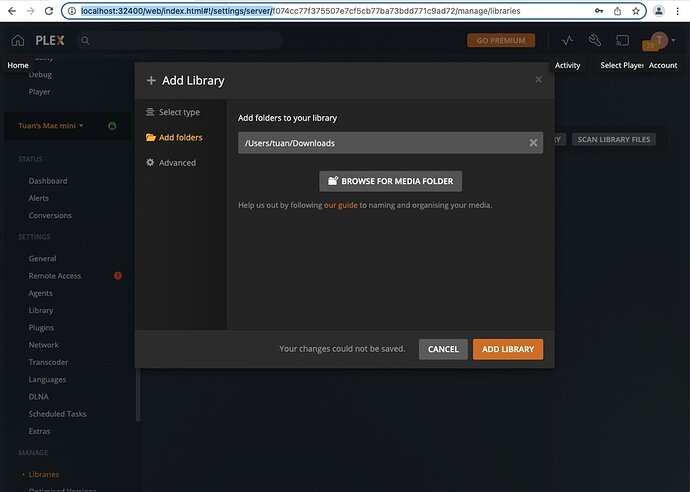Open the saved password key icon
Image resolution: width=690 pixels, height=492 pixels.
coord(599,11)
